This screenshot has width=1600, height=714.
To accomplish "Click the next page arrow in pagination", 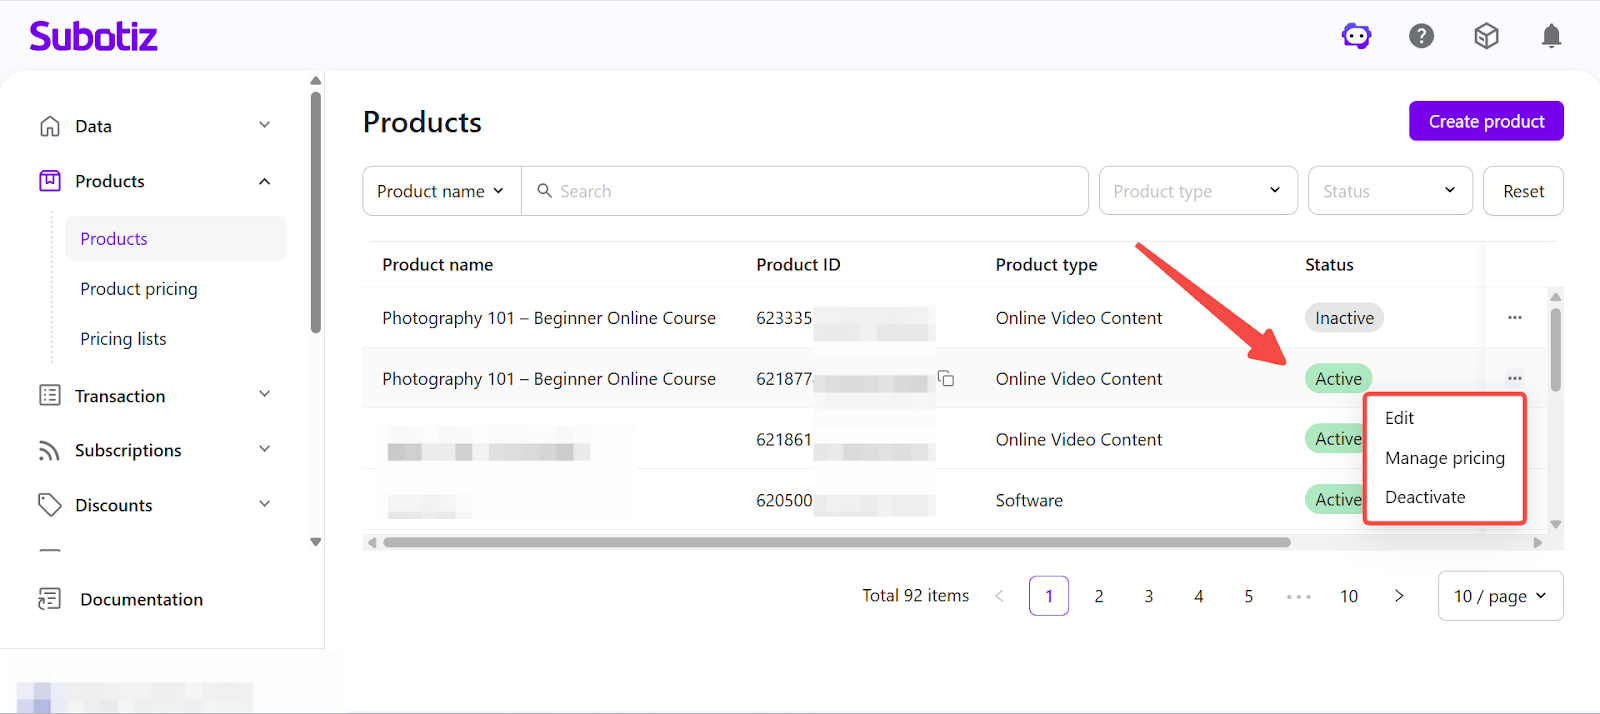I will 1399,596.
